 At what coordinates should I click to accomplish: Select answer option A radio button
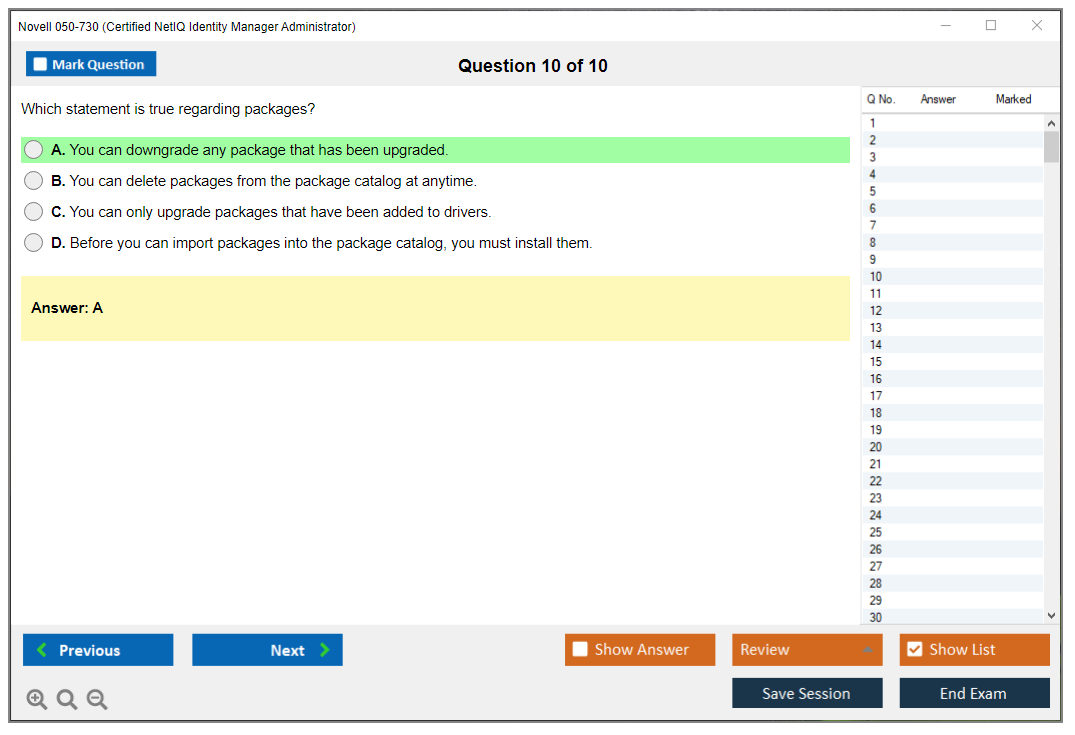point(34,150)
